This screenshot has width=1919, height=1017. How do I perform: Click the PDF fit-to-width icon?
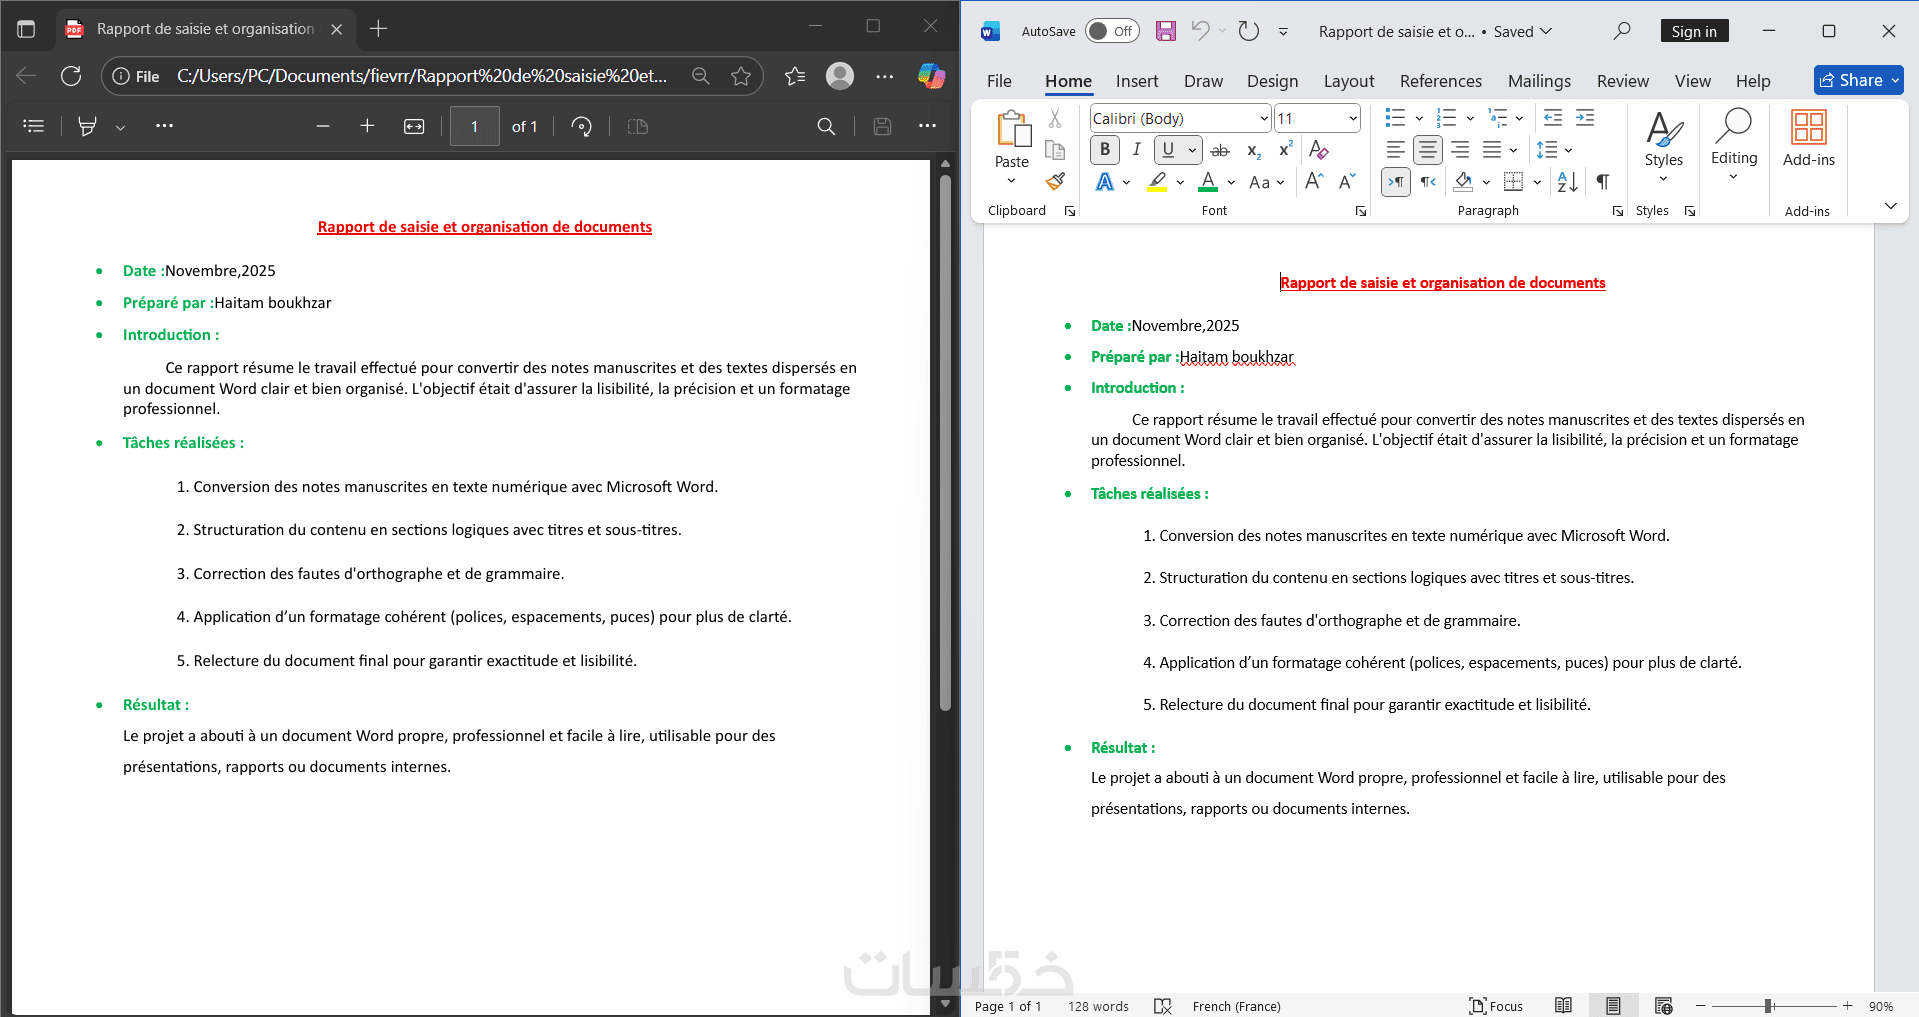(x=414, y=126)
